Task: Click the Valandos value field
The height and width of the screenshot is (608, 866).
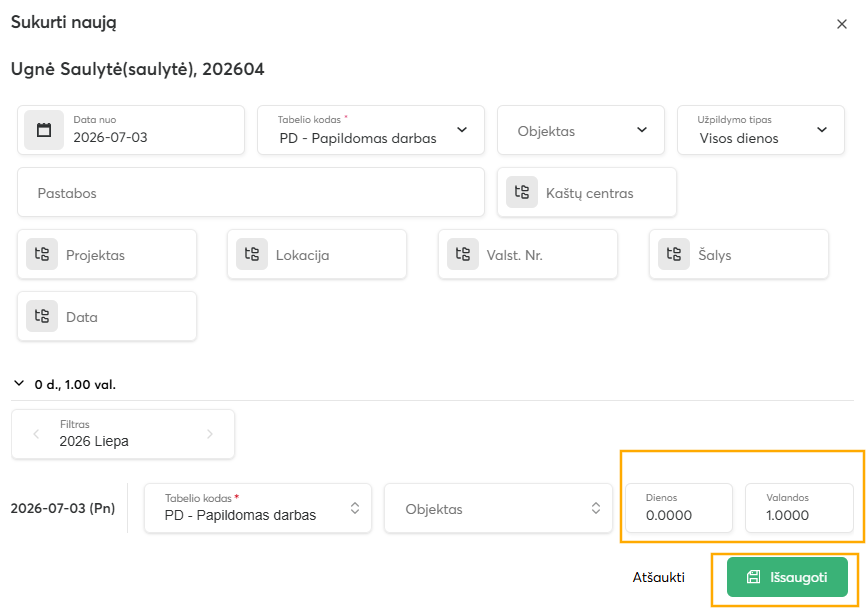Action: pyautogui.click(x=799, y=508)
